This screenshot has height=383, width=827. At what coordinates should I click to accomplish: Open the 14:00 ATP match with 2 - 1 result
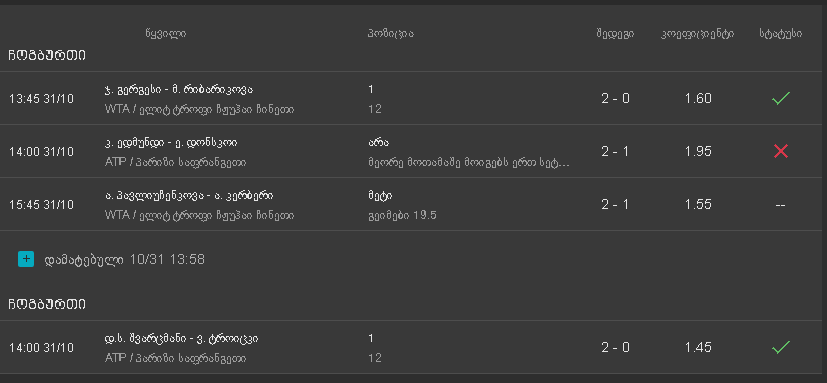tap(411, 151)
